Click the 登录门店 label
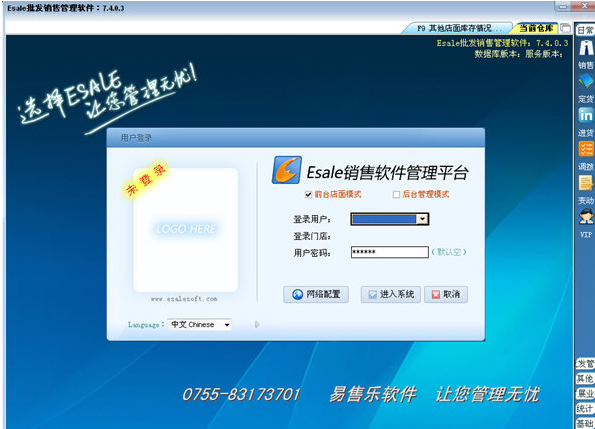Image resolution: width=595 pixels, height=429 pixels. coord(312,236)
